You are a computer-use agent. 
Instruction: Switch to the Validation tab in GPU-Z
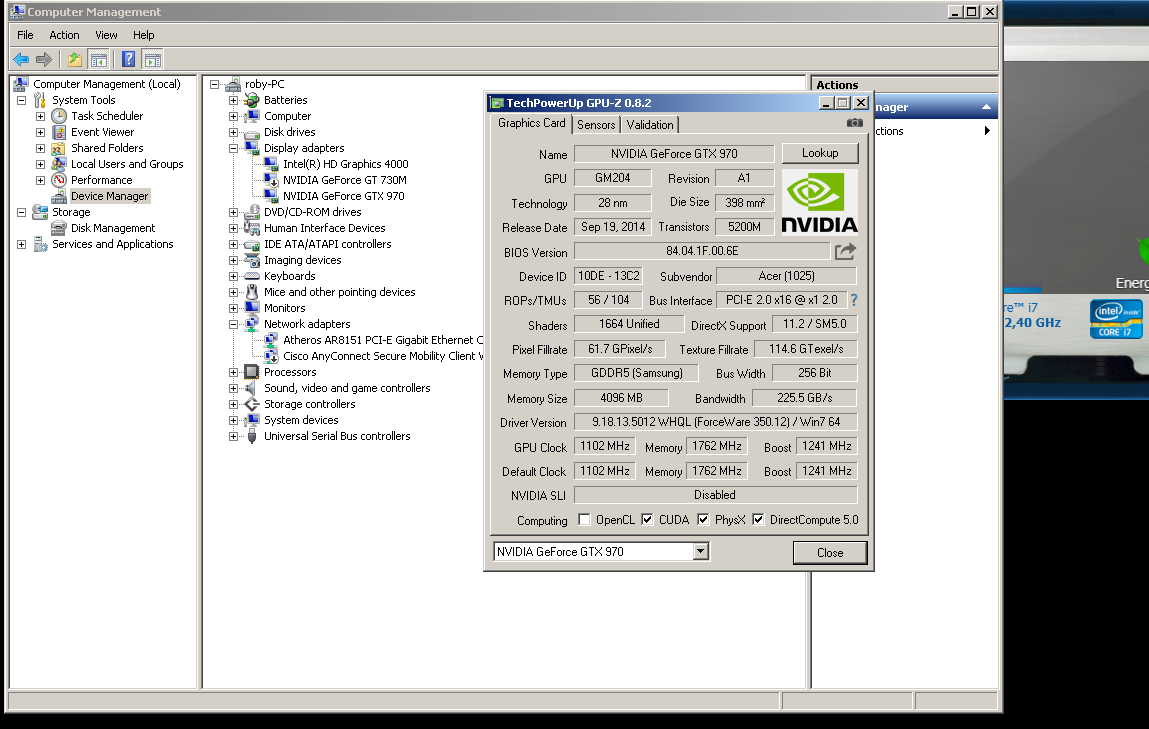[650, 125]
